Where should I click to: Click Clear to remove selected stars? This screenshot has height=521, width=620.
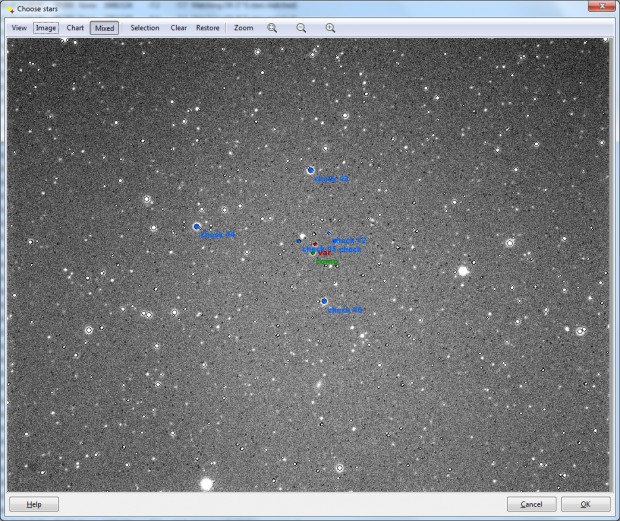tap(179, 28)
